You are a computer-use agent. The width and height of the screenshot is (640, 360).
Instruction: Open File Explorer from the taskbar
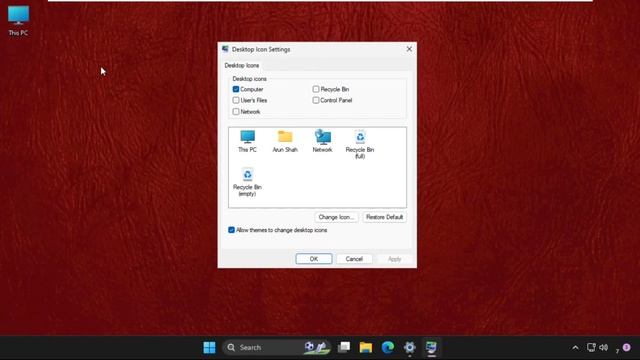[366, 347]
